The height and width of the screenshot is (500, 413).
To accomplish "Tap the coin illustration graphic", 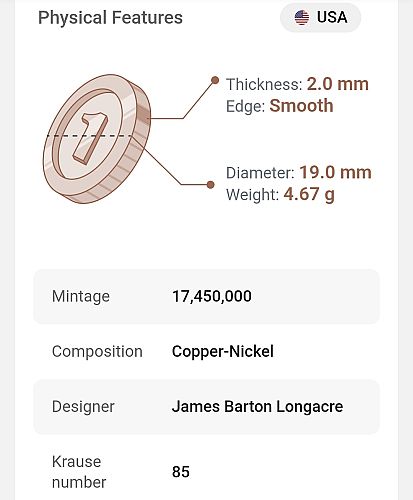I will [x=97, y=138].
